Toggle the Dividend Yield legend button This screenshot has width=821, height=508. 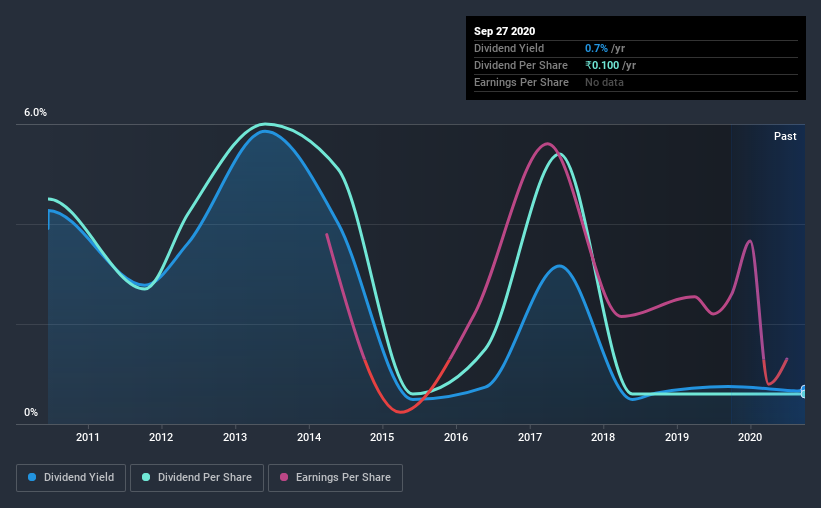[x=71, y=478]
